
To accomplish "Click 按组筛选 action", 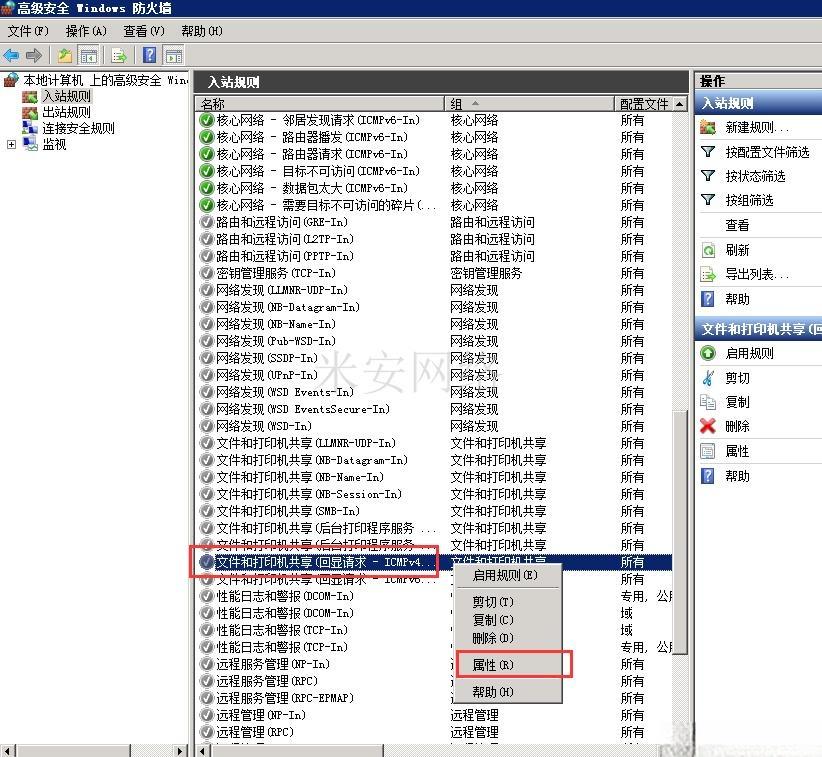I will pos(749,200).
